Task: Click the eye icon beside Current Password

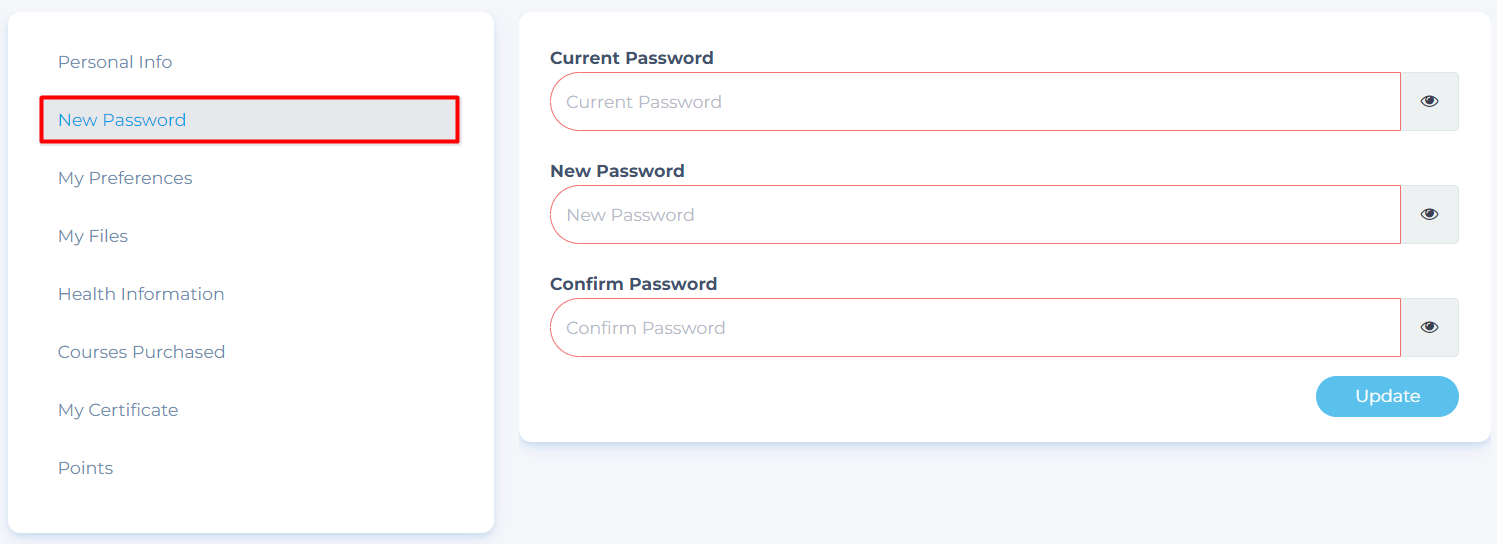Action: [1429, 101]
